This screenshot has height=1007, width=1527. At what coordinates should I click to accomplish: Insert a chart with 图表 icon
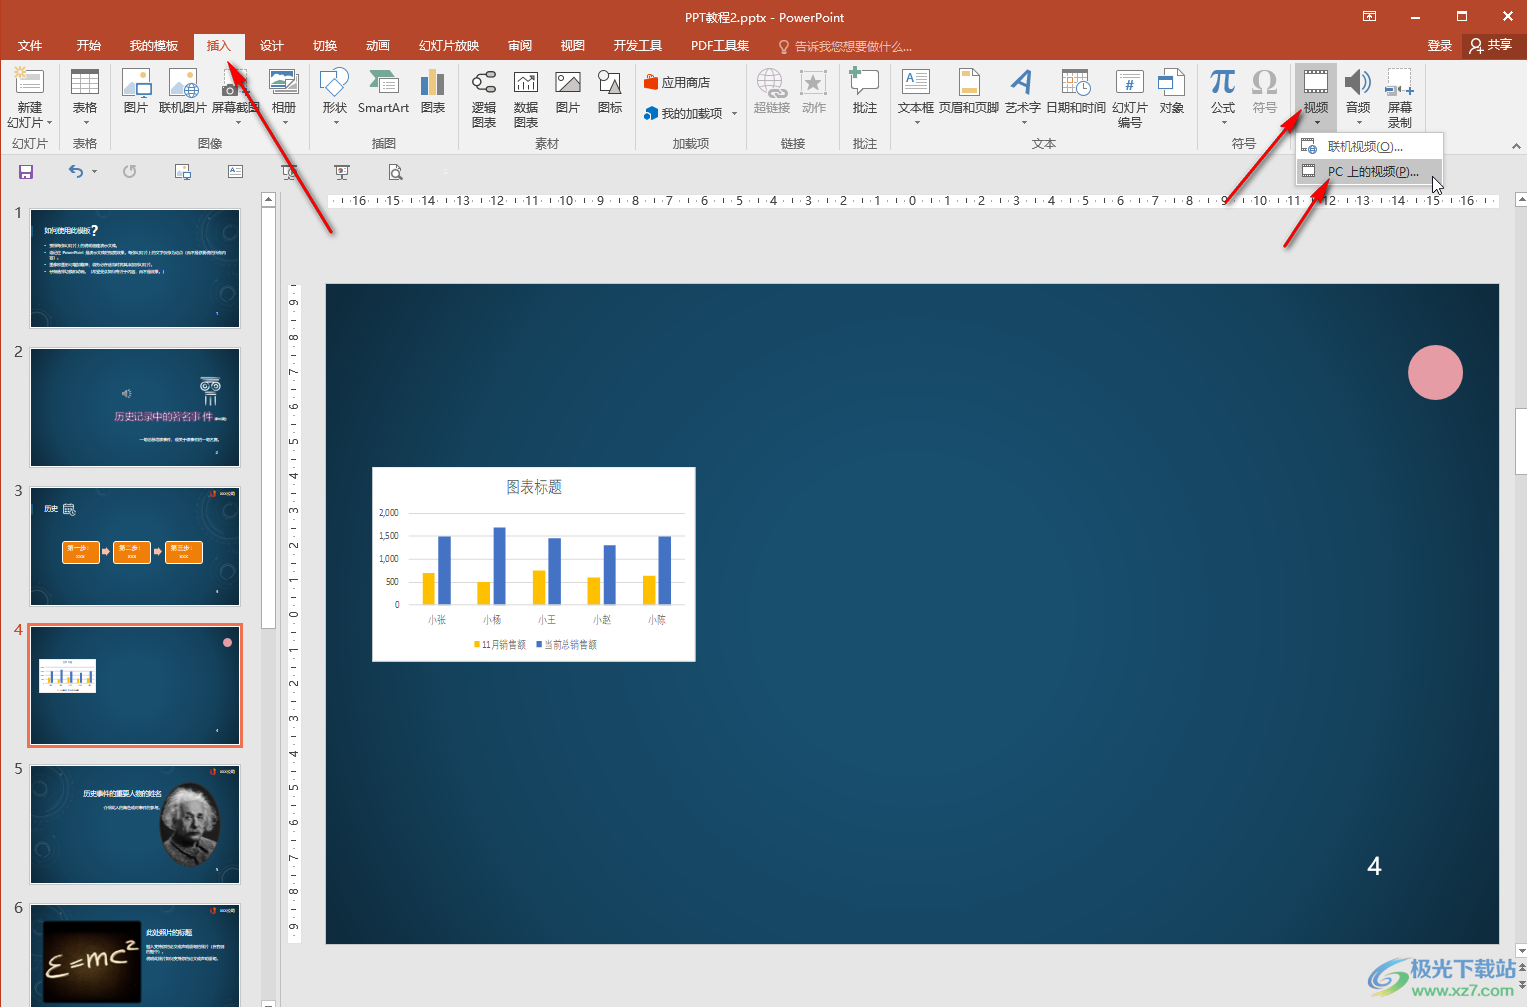[433, 92]
